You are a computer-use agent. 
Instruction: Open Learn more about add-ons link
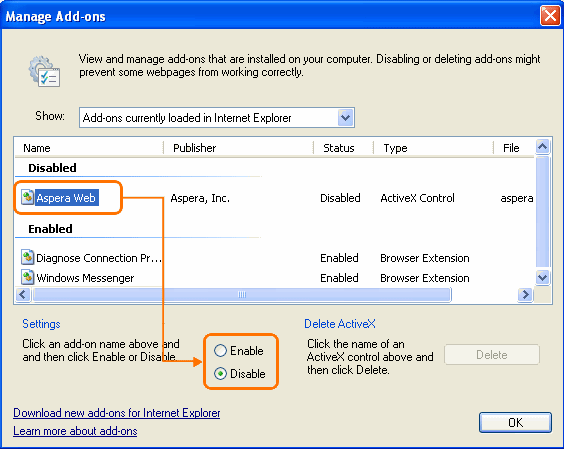[75, 431]
